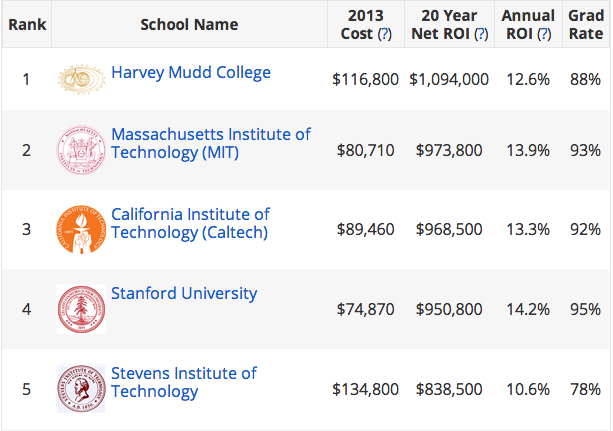The height and width of the screenshot is (431, 613).
Task: Click Stanford's 14.2% annual ROI cell
Action: pyautogui.click(x=528, y=309)
